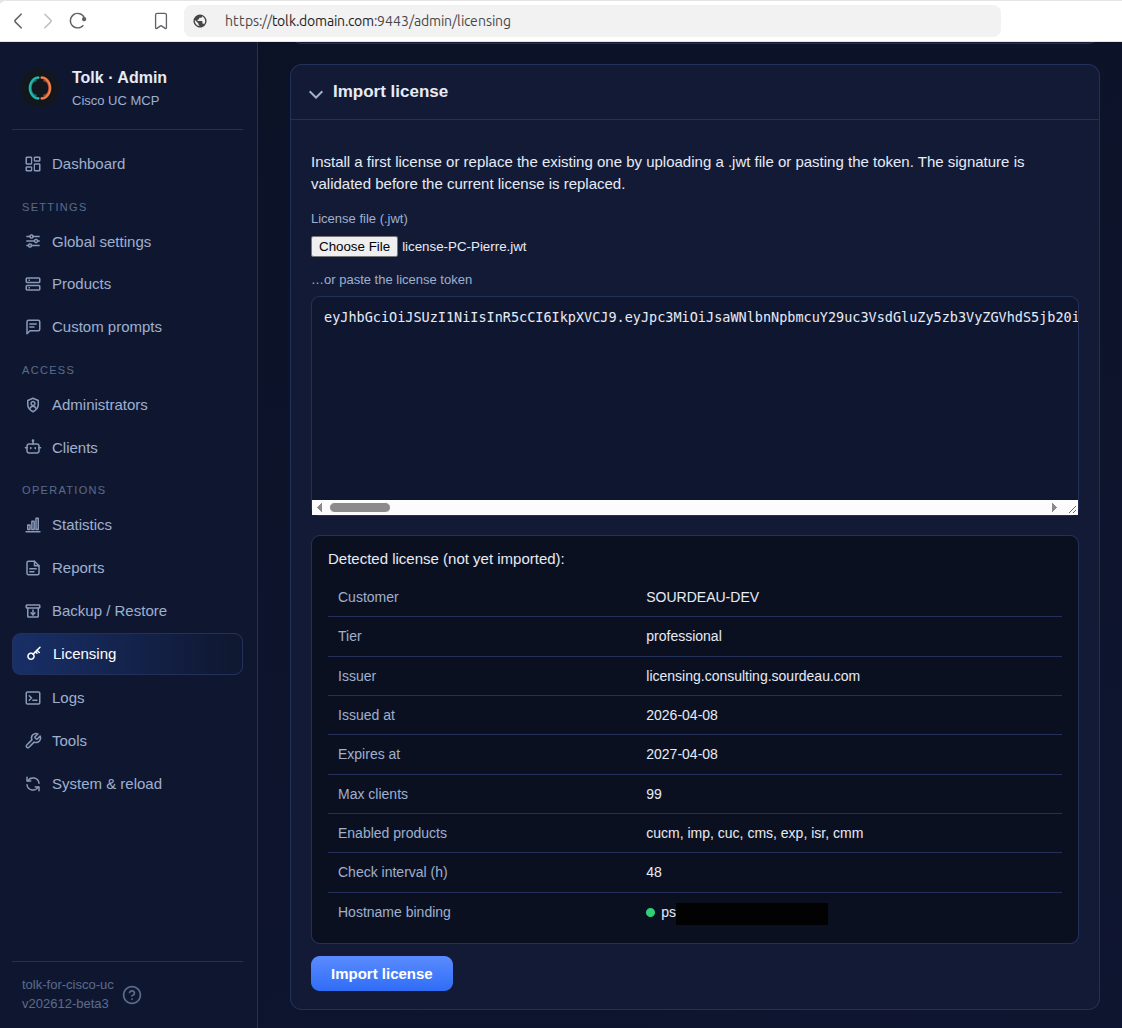The image size is (1122, 1028).
Task: Click the textarea resize handle
Action: (x=1072, y=508)
